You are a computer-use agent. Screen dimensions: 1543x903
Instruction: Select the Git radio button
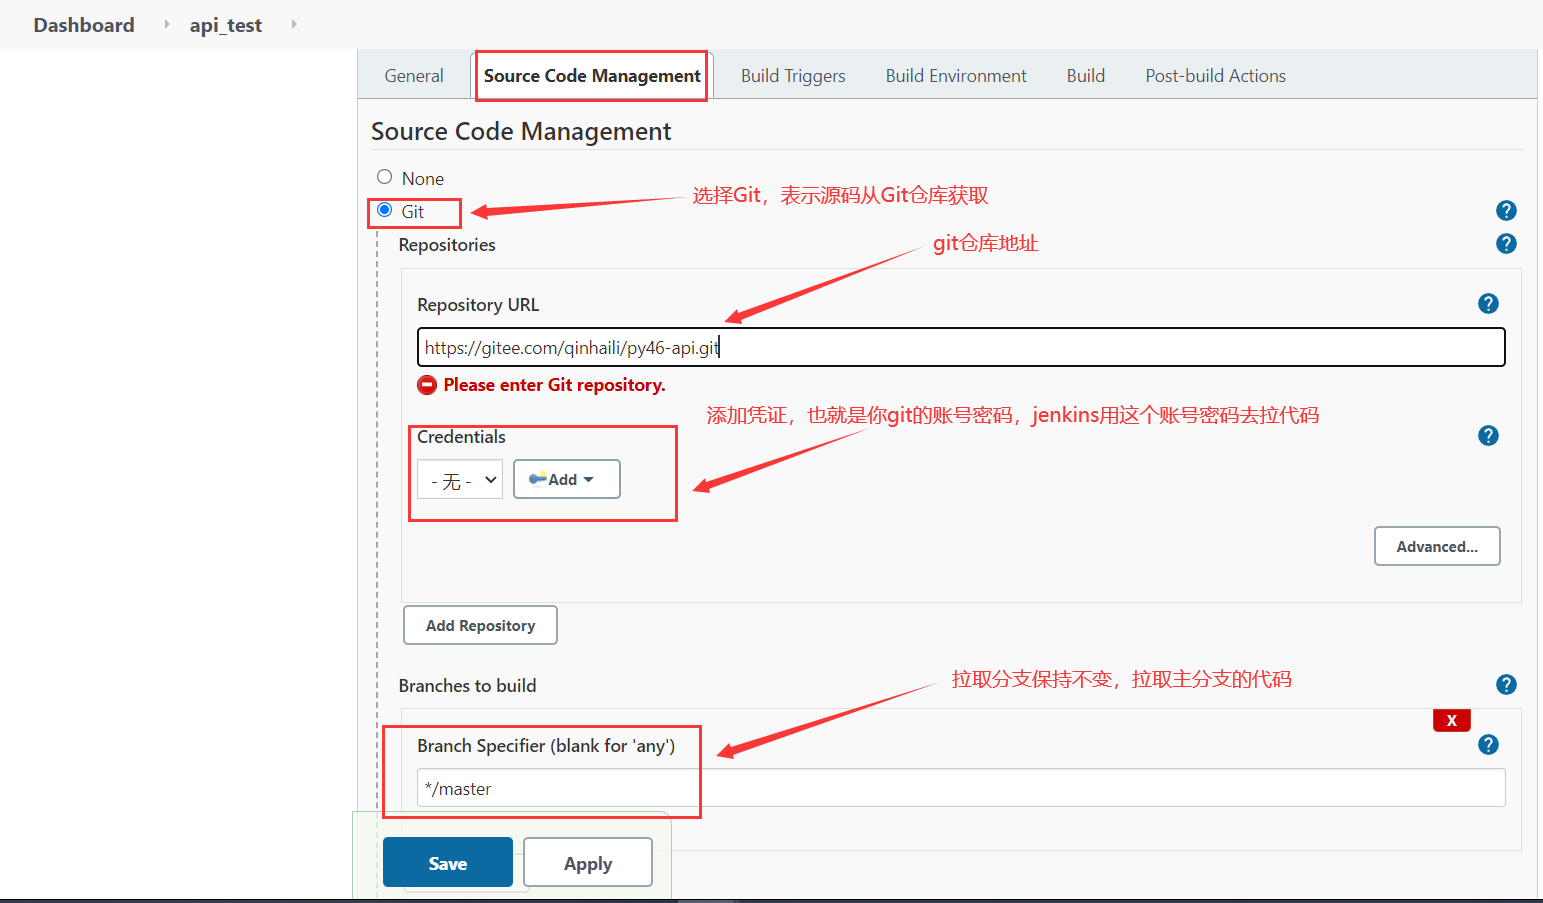[385, 210]
